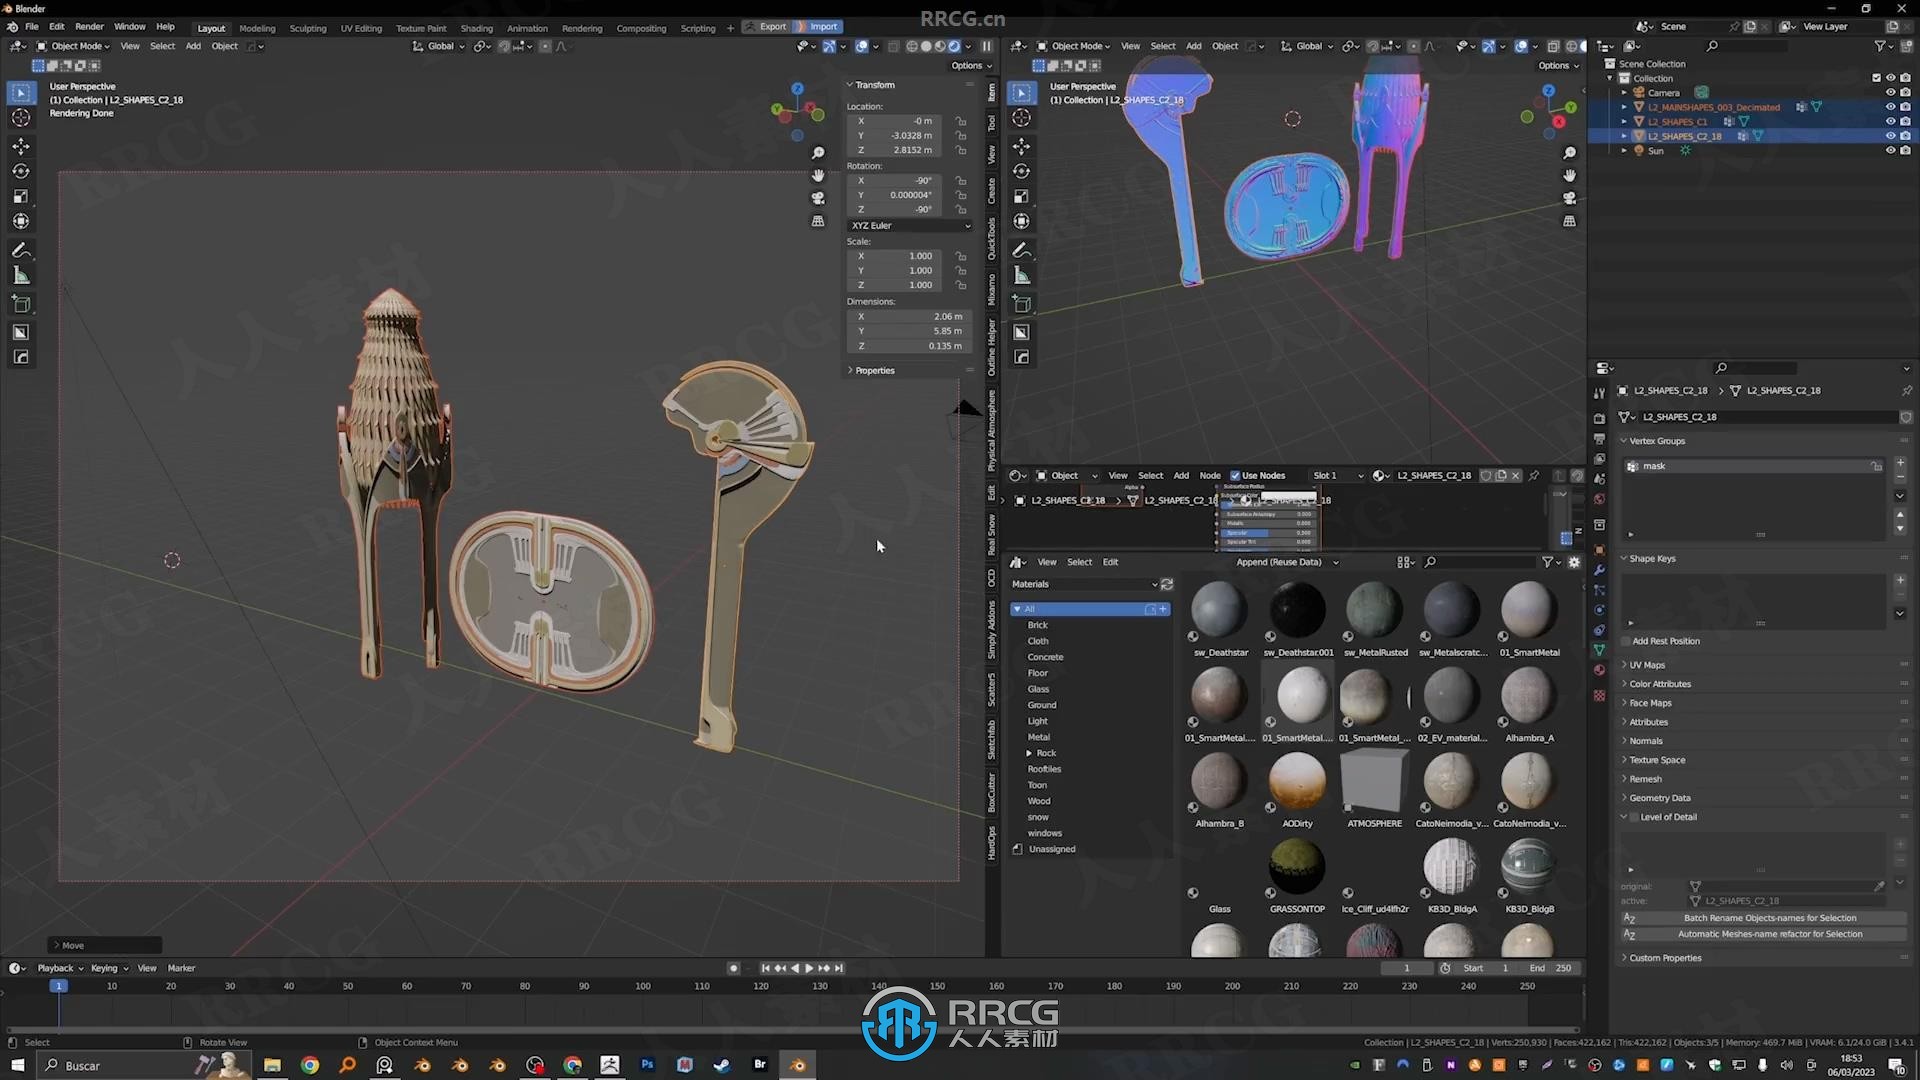
Task: Open Object Mode dropdown in left viewport
Action: point(73,46)
